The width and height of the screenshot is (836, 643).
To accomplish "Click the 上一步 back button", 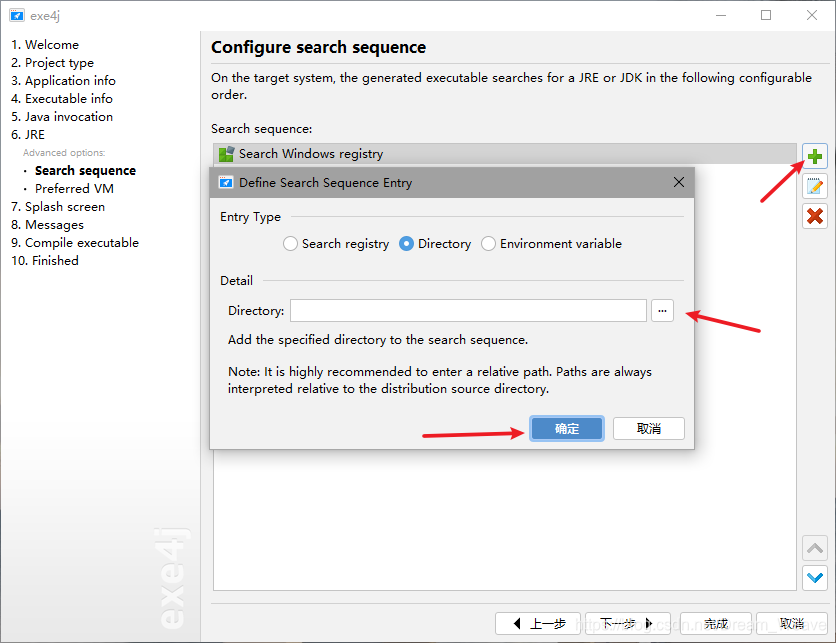I will pyautogui.click(x=536, y=623).
